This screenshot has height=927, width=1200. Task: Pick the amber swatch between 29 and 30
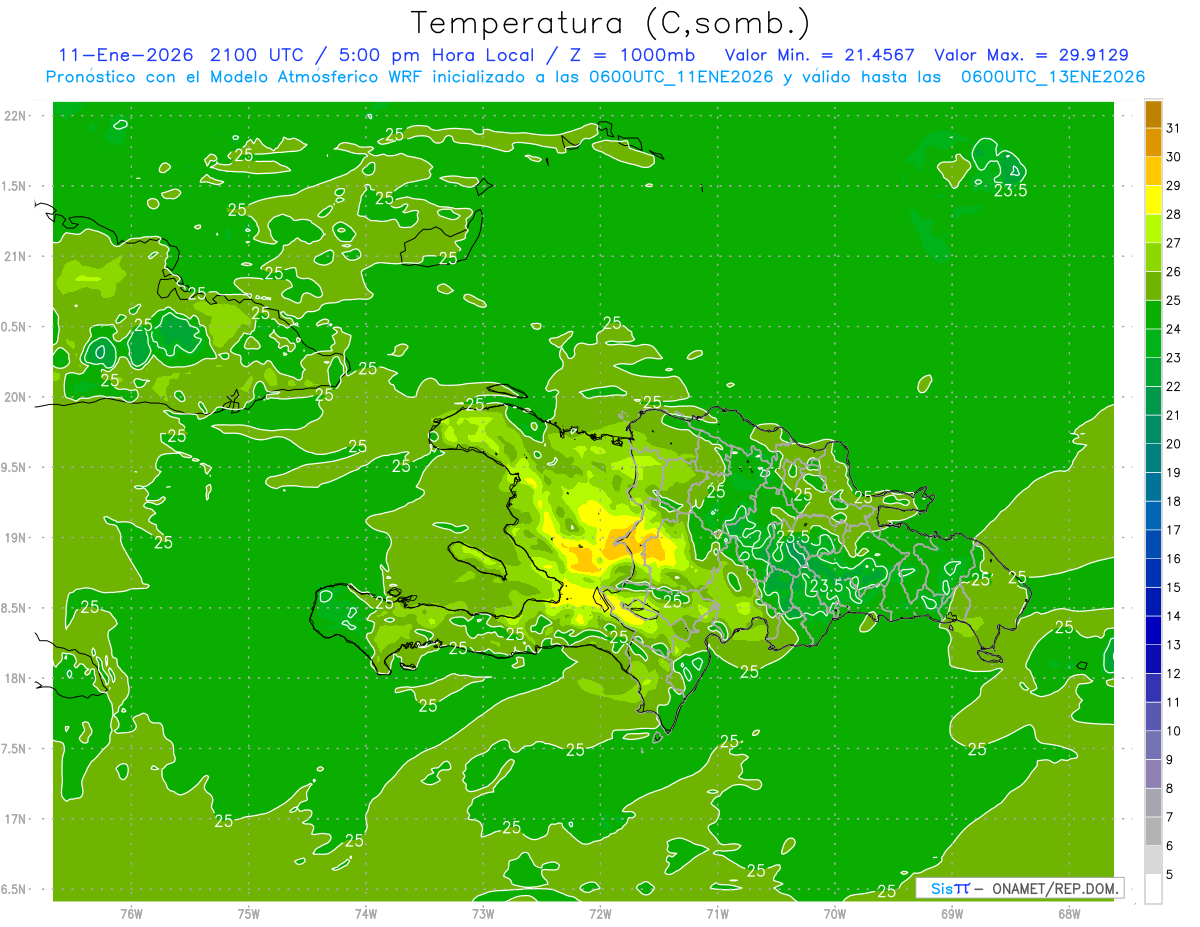1153,171
